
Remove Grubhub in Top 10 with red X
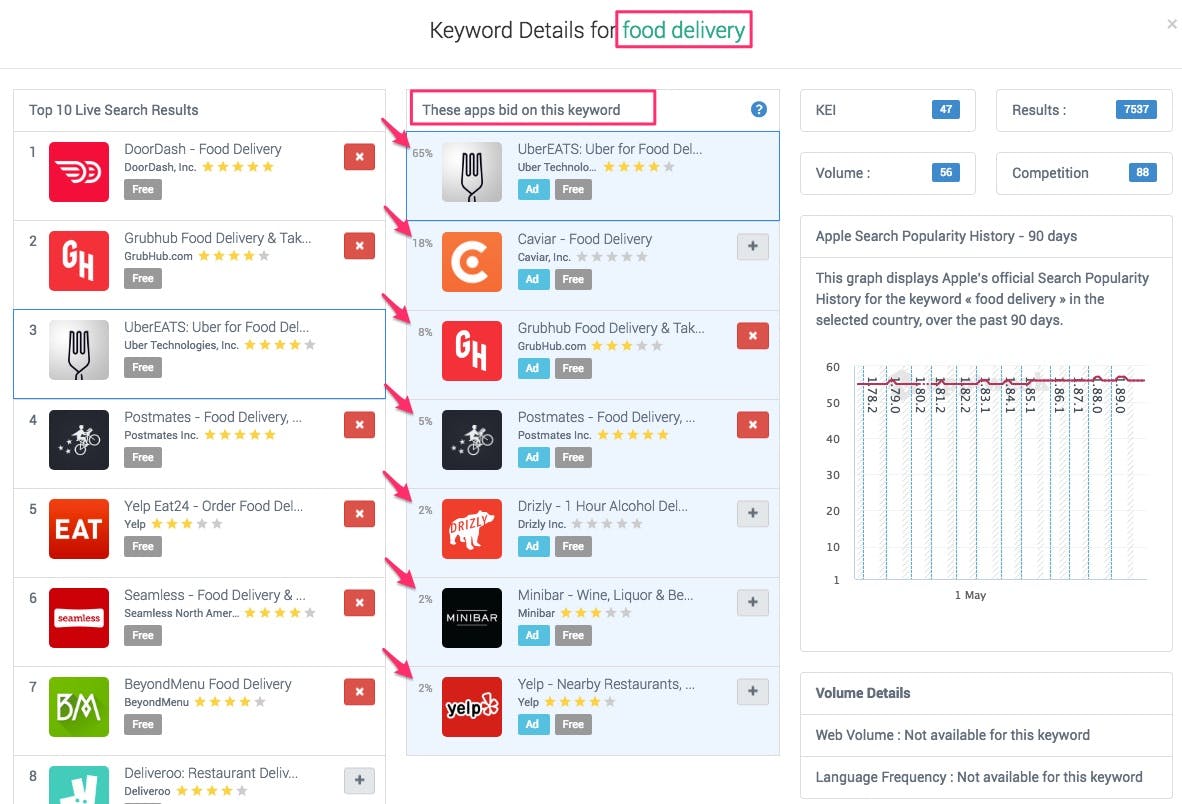(x=360, y=246)
